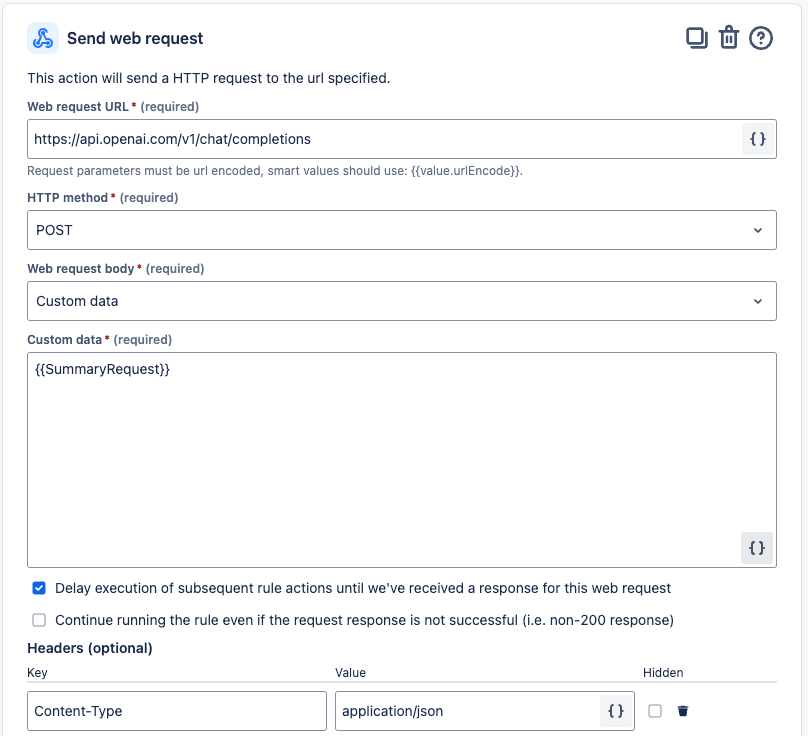Edit the Content-Type header key field

tap(177, 711)
